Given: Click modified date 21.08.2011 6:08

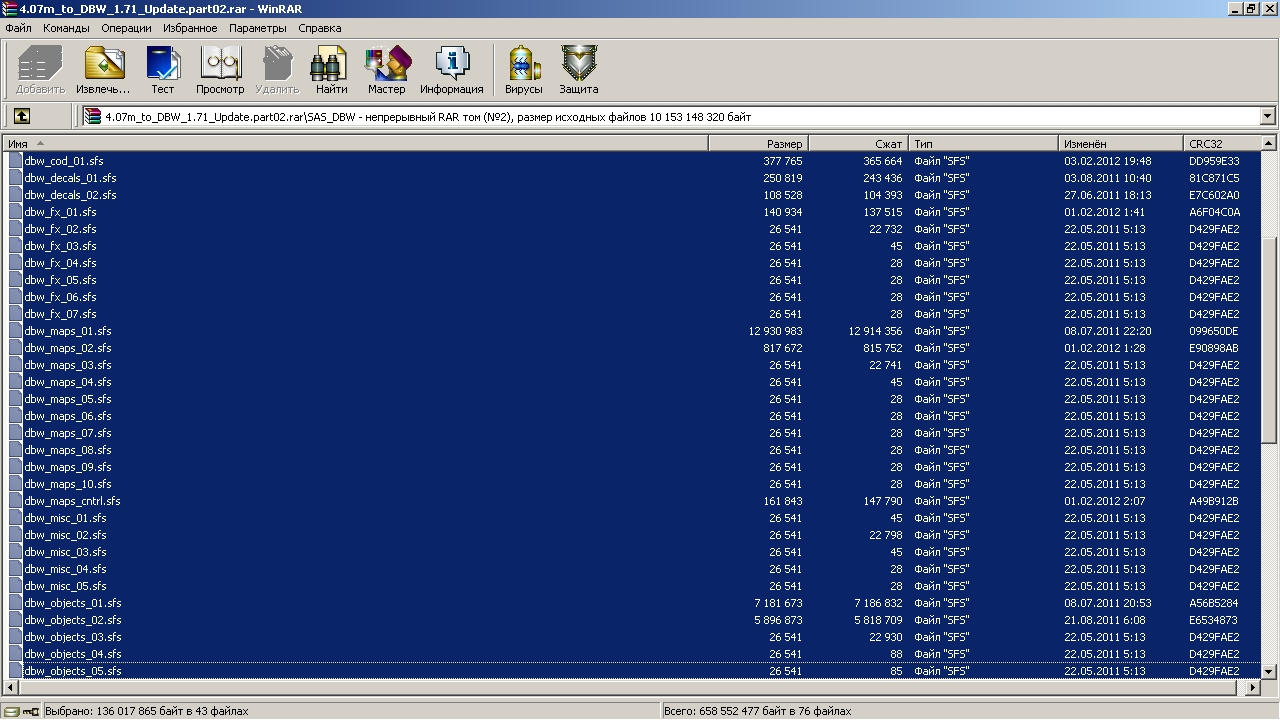Looking at the screenshot, I should (x=1105, y=620).
